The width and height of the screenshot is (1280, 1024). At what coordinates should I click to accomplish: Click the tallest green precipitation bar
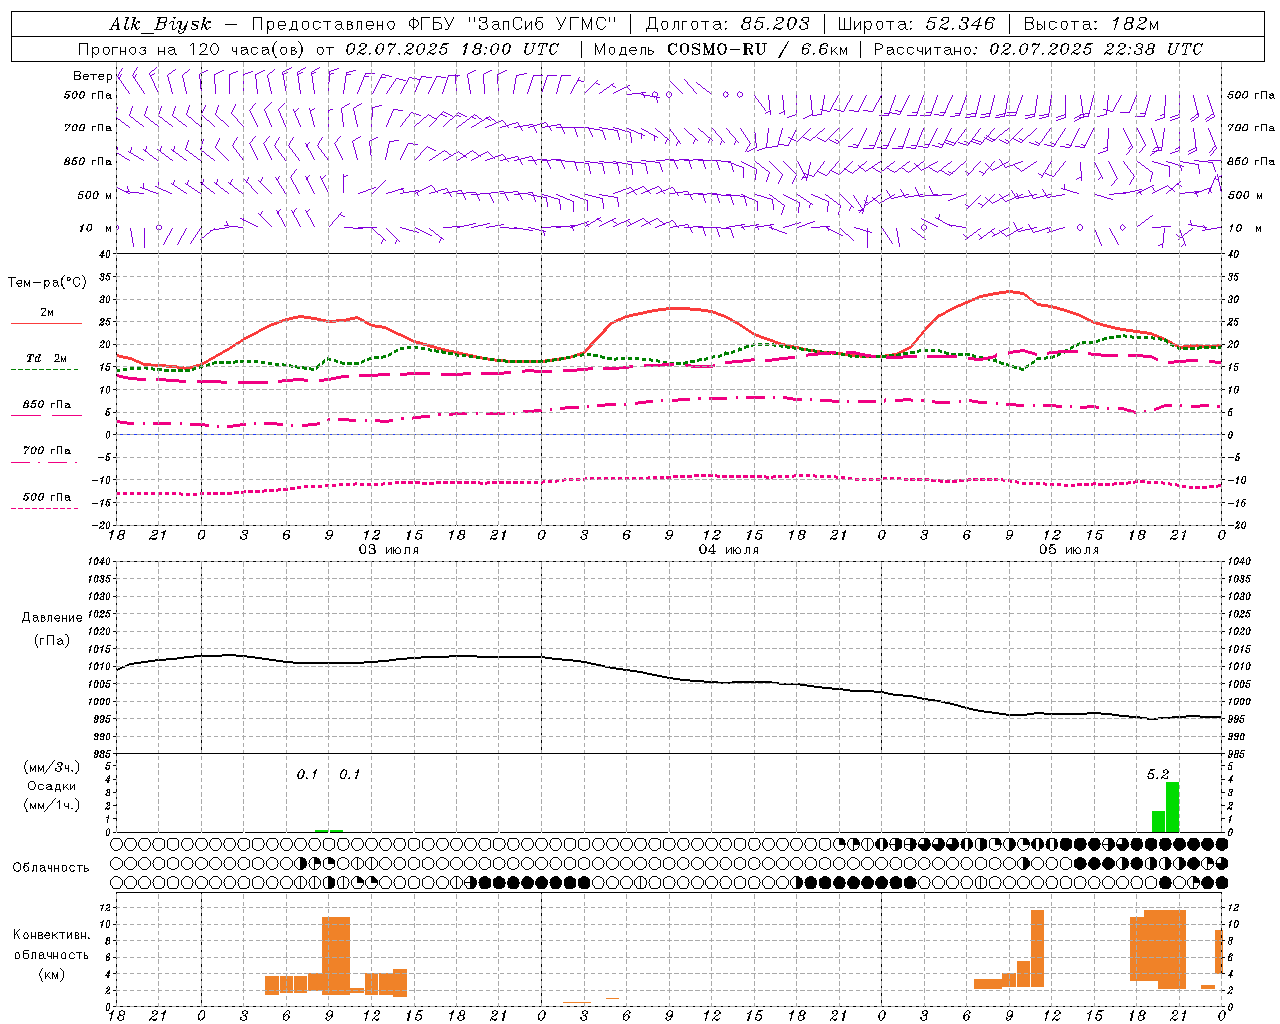click(1172, 807)
